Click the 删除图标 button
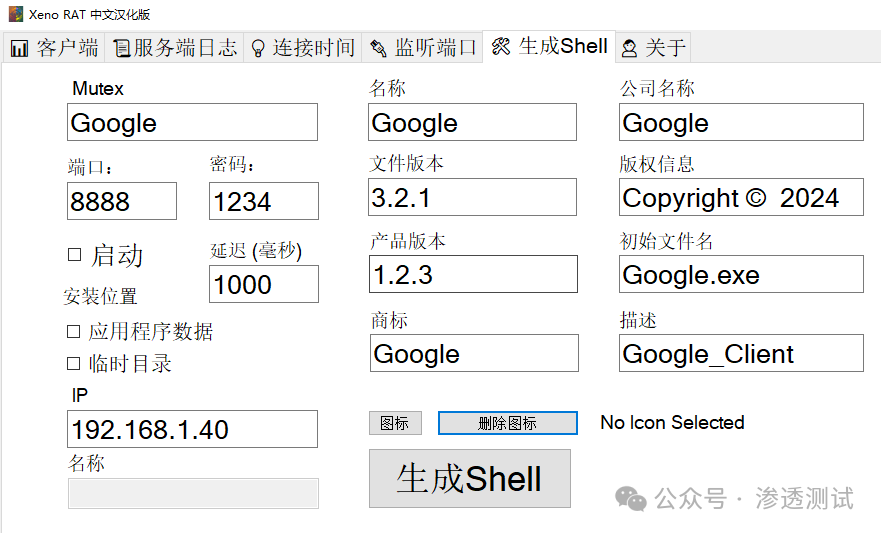This screenshot has width=881, height=533. tap(507, 423)
